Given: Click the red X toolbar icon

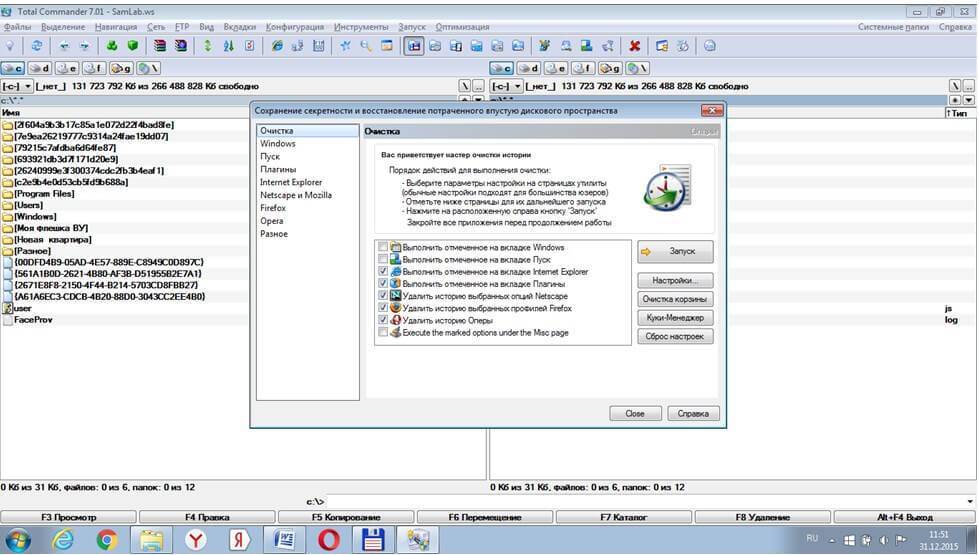Looking at the screenshot, I should point(634,46).
